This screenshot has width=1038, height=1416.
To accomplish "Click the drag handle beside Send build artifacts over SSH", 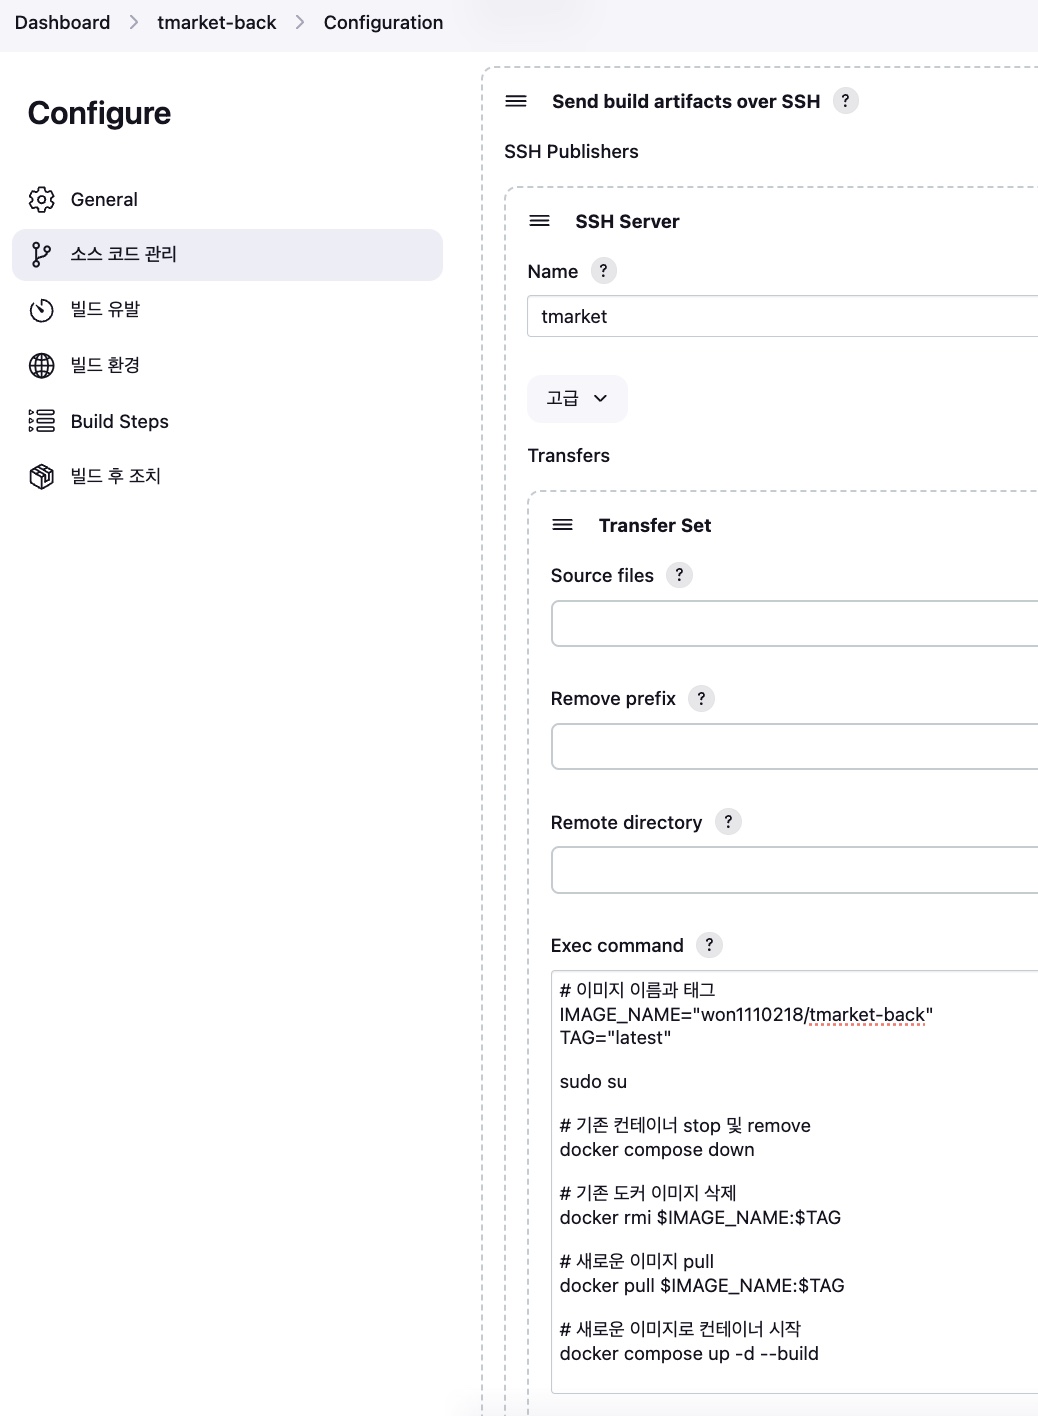I will tap(516, 101).
